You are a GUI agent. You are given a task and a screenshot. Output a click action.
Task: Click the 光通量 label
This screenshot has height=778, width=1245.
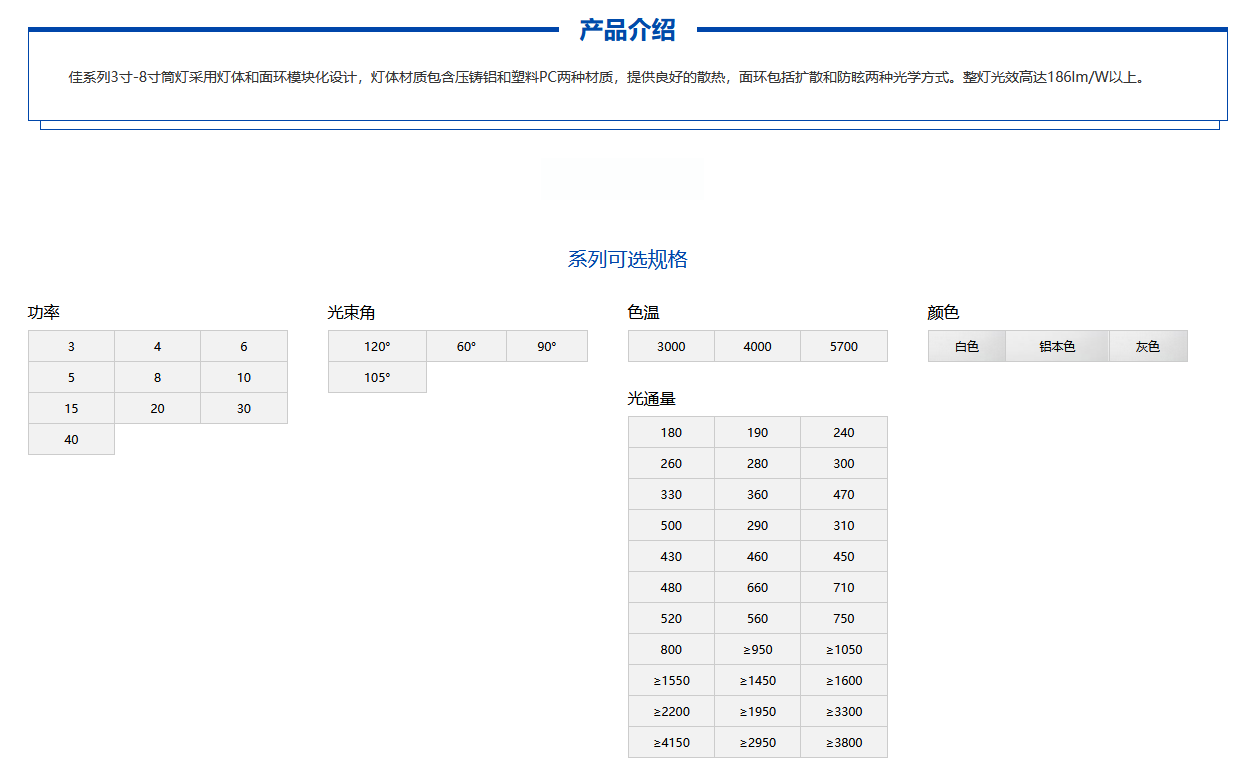click(x=652, y=398)
